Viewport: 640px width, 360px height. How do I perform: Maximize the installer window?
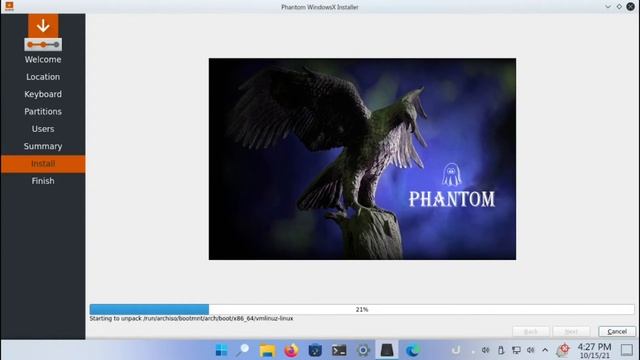pyautogui.click(x=619, y=7)
